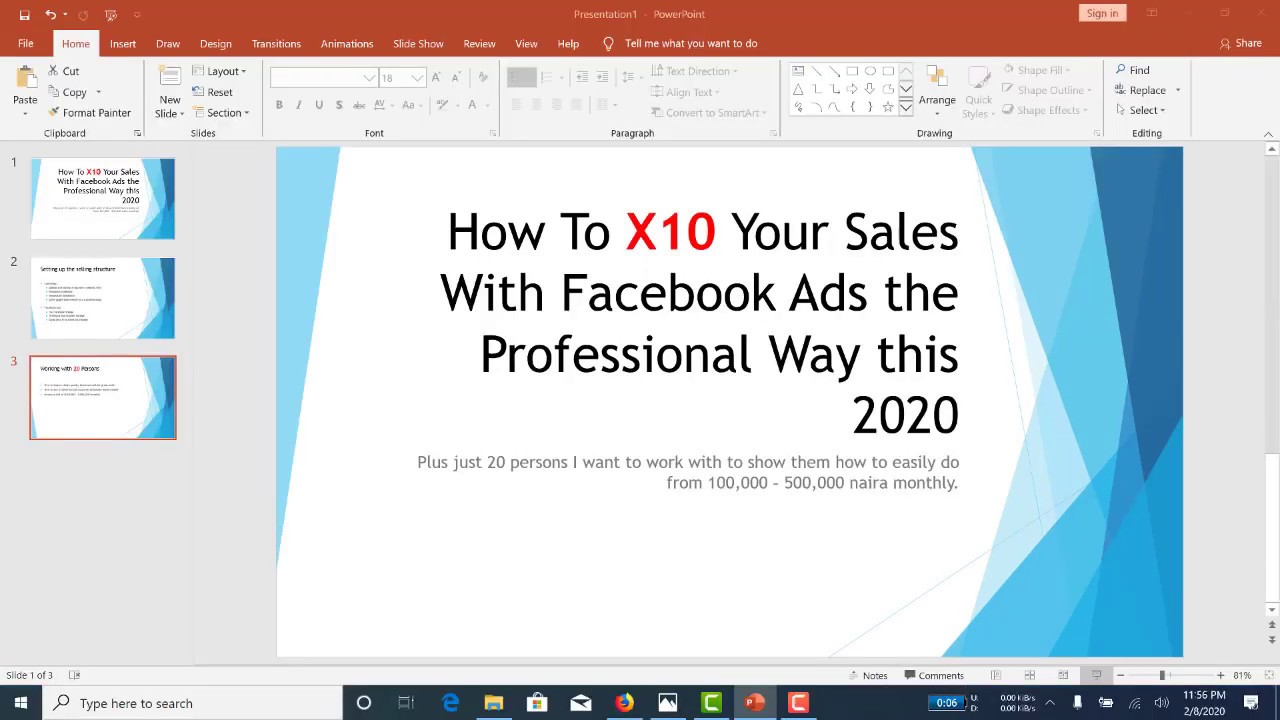Select the Format Painter tool
Viewport: 1280px width, 720px height.
coord(89,113)
